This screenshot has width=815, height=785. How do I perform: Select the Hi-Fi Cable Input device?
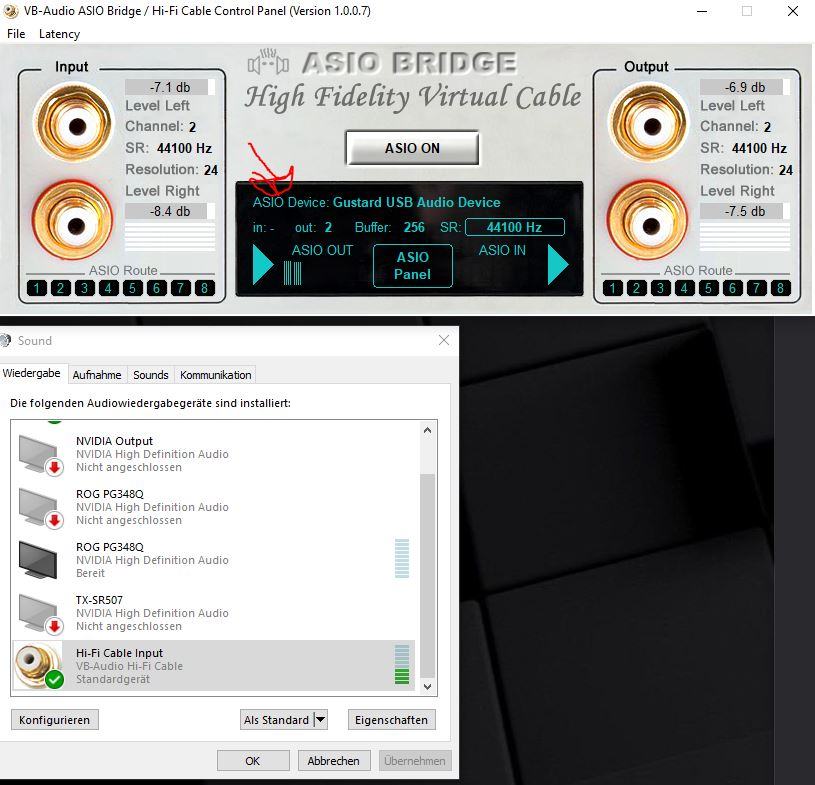[x=213, y=665]
